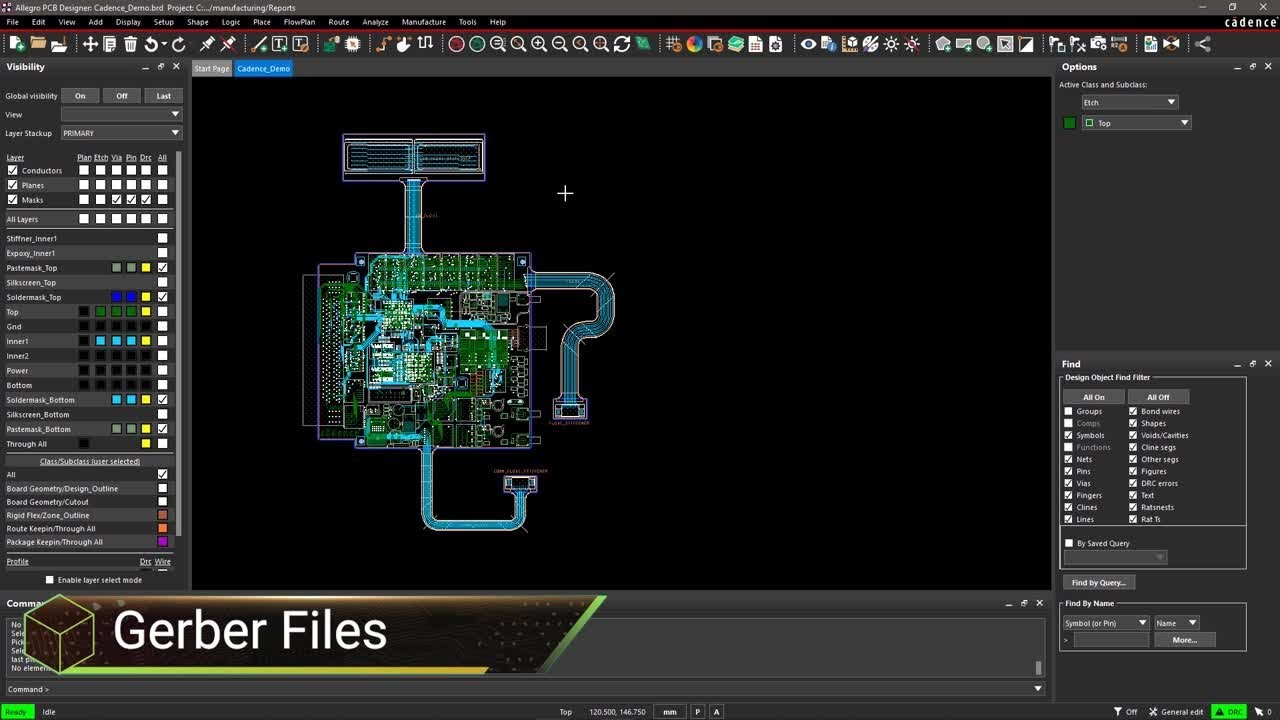This screenshot has width=1280, height=720.
Task: Select the Move (four-arrow) tool
Action: click(x=90, y=44)
